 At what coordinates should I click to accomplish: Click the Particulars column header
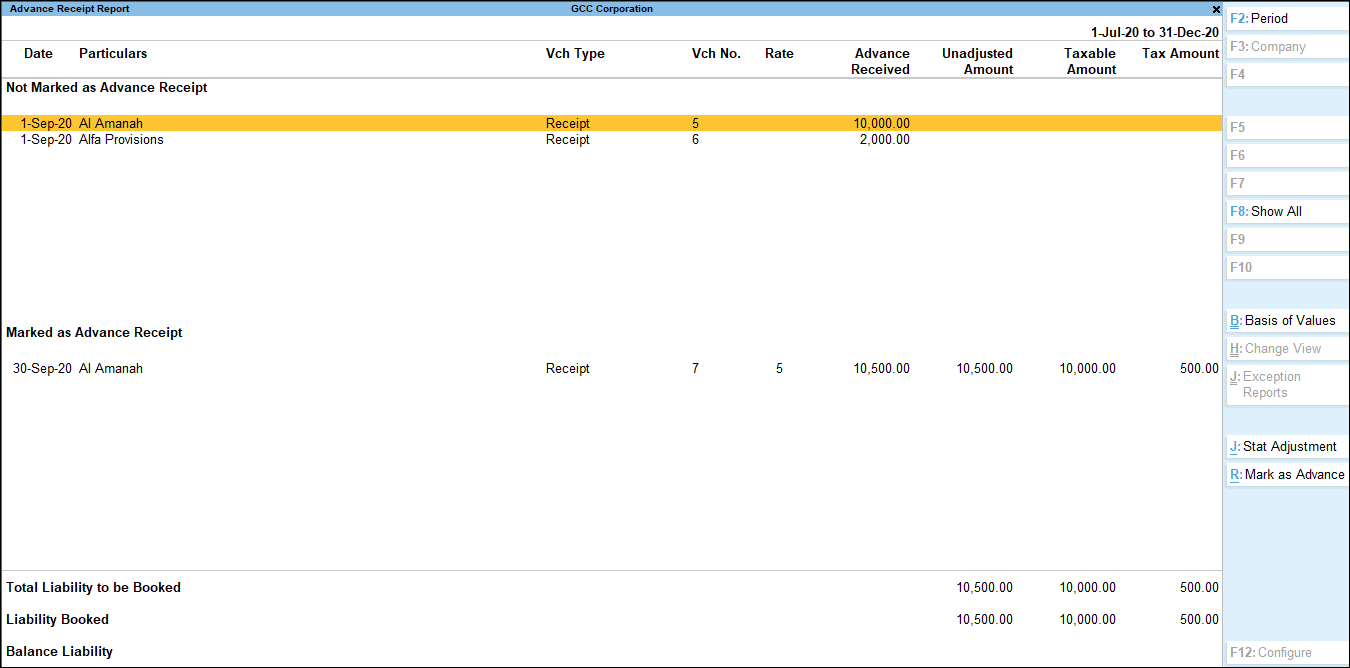(113, 54)
